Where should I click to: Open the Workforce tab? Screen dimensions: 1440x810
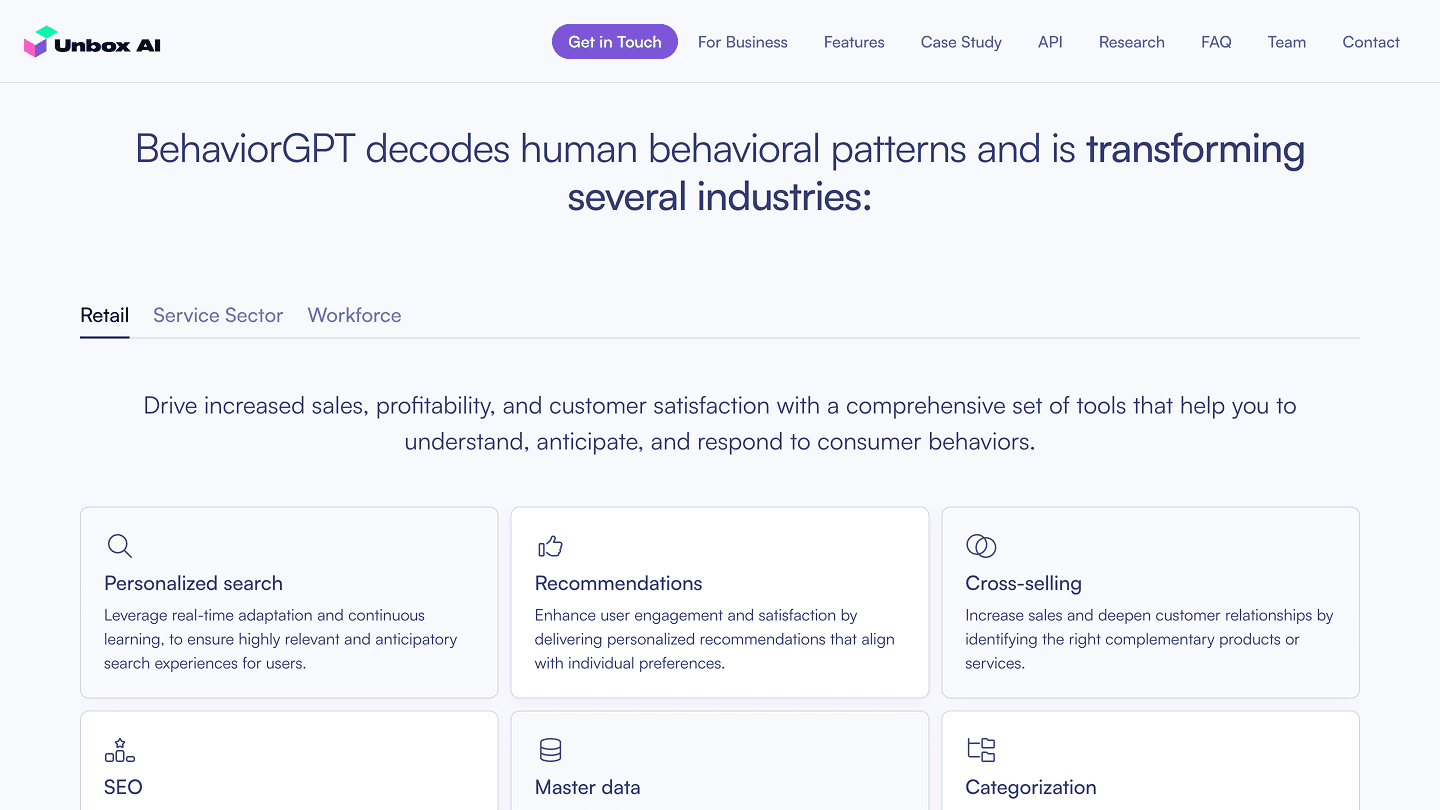(x=355, y=315)
